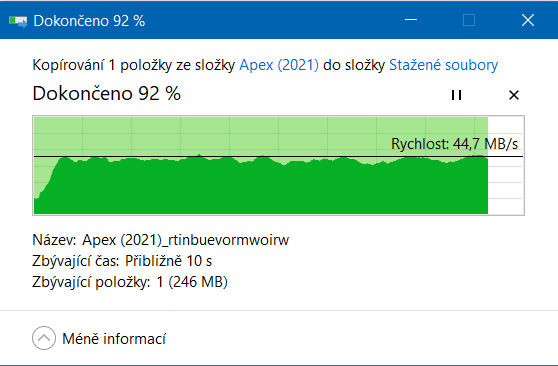558x366 pixels.
Task: Click the Kopírování 1 položky description text
Action: (265, 65)
